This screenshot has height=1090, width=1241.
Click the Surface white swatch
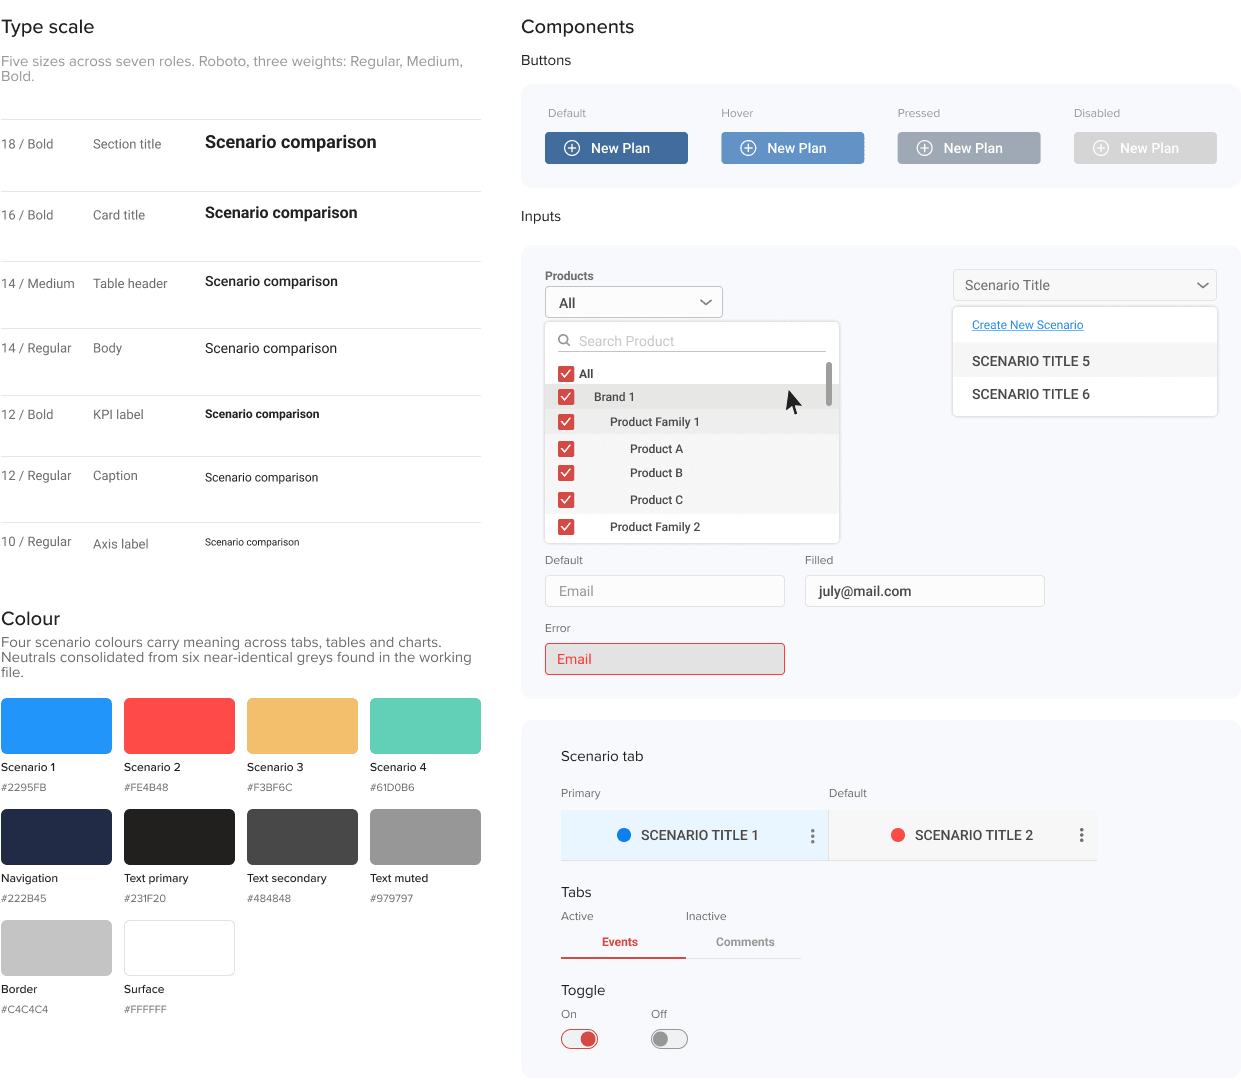pyautogui.click(x=179, y=948)
